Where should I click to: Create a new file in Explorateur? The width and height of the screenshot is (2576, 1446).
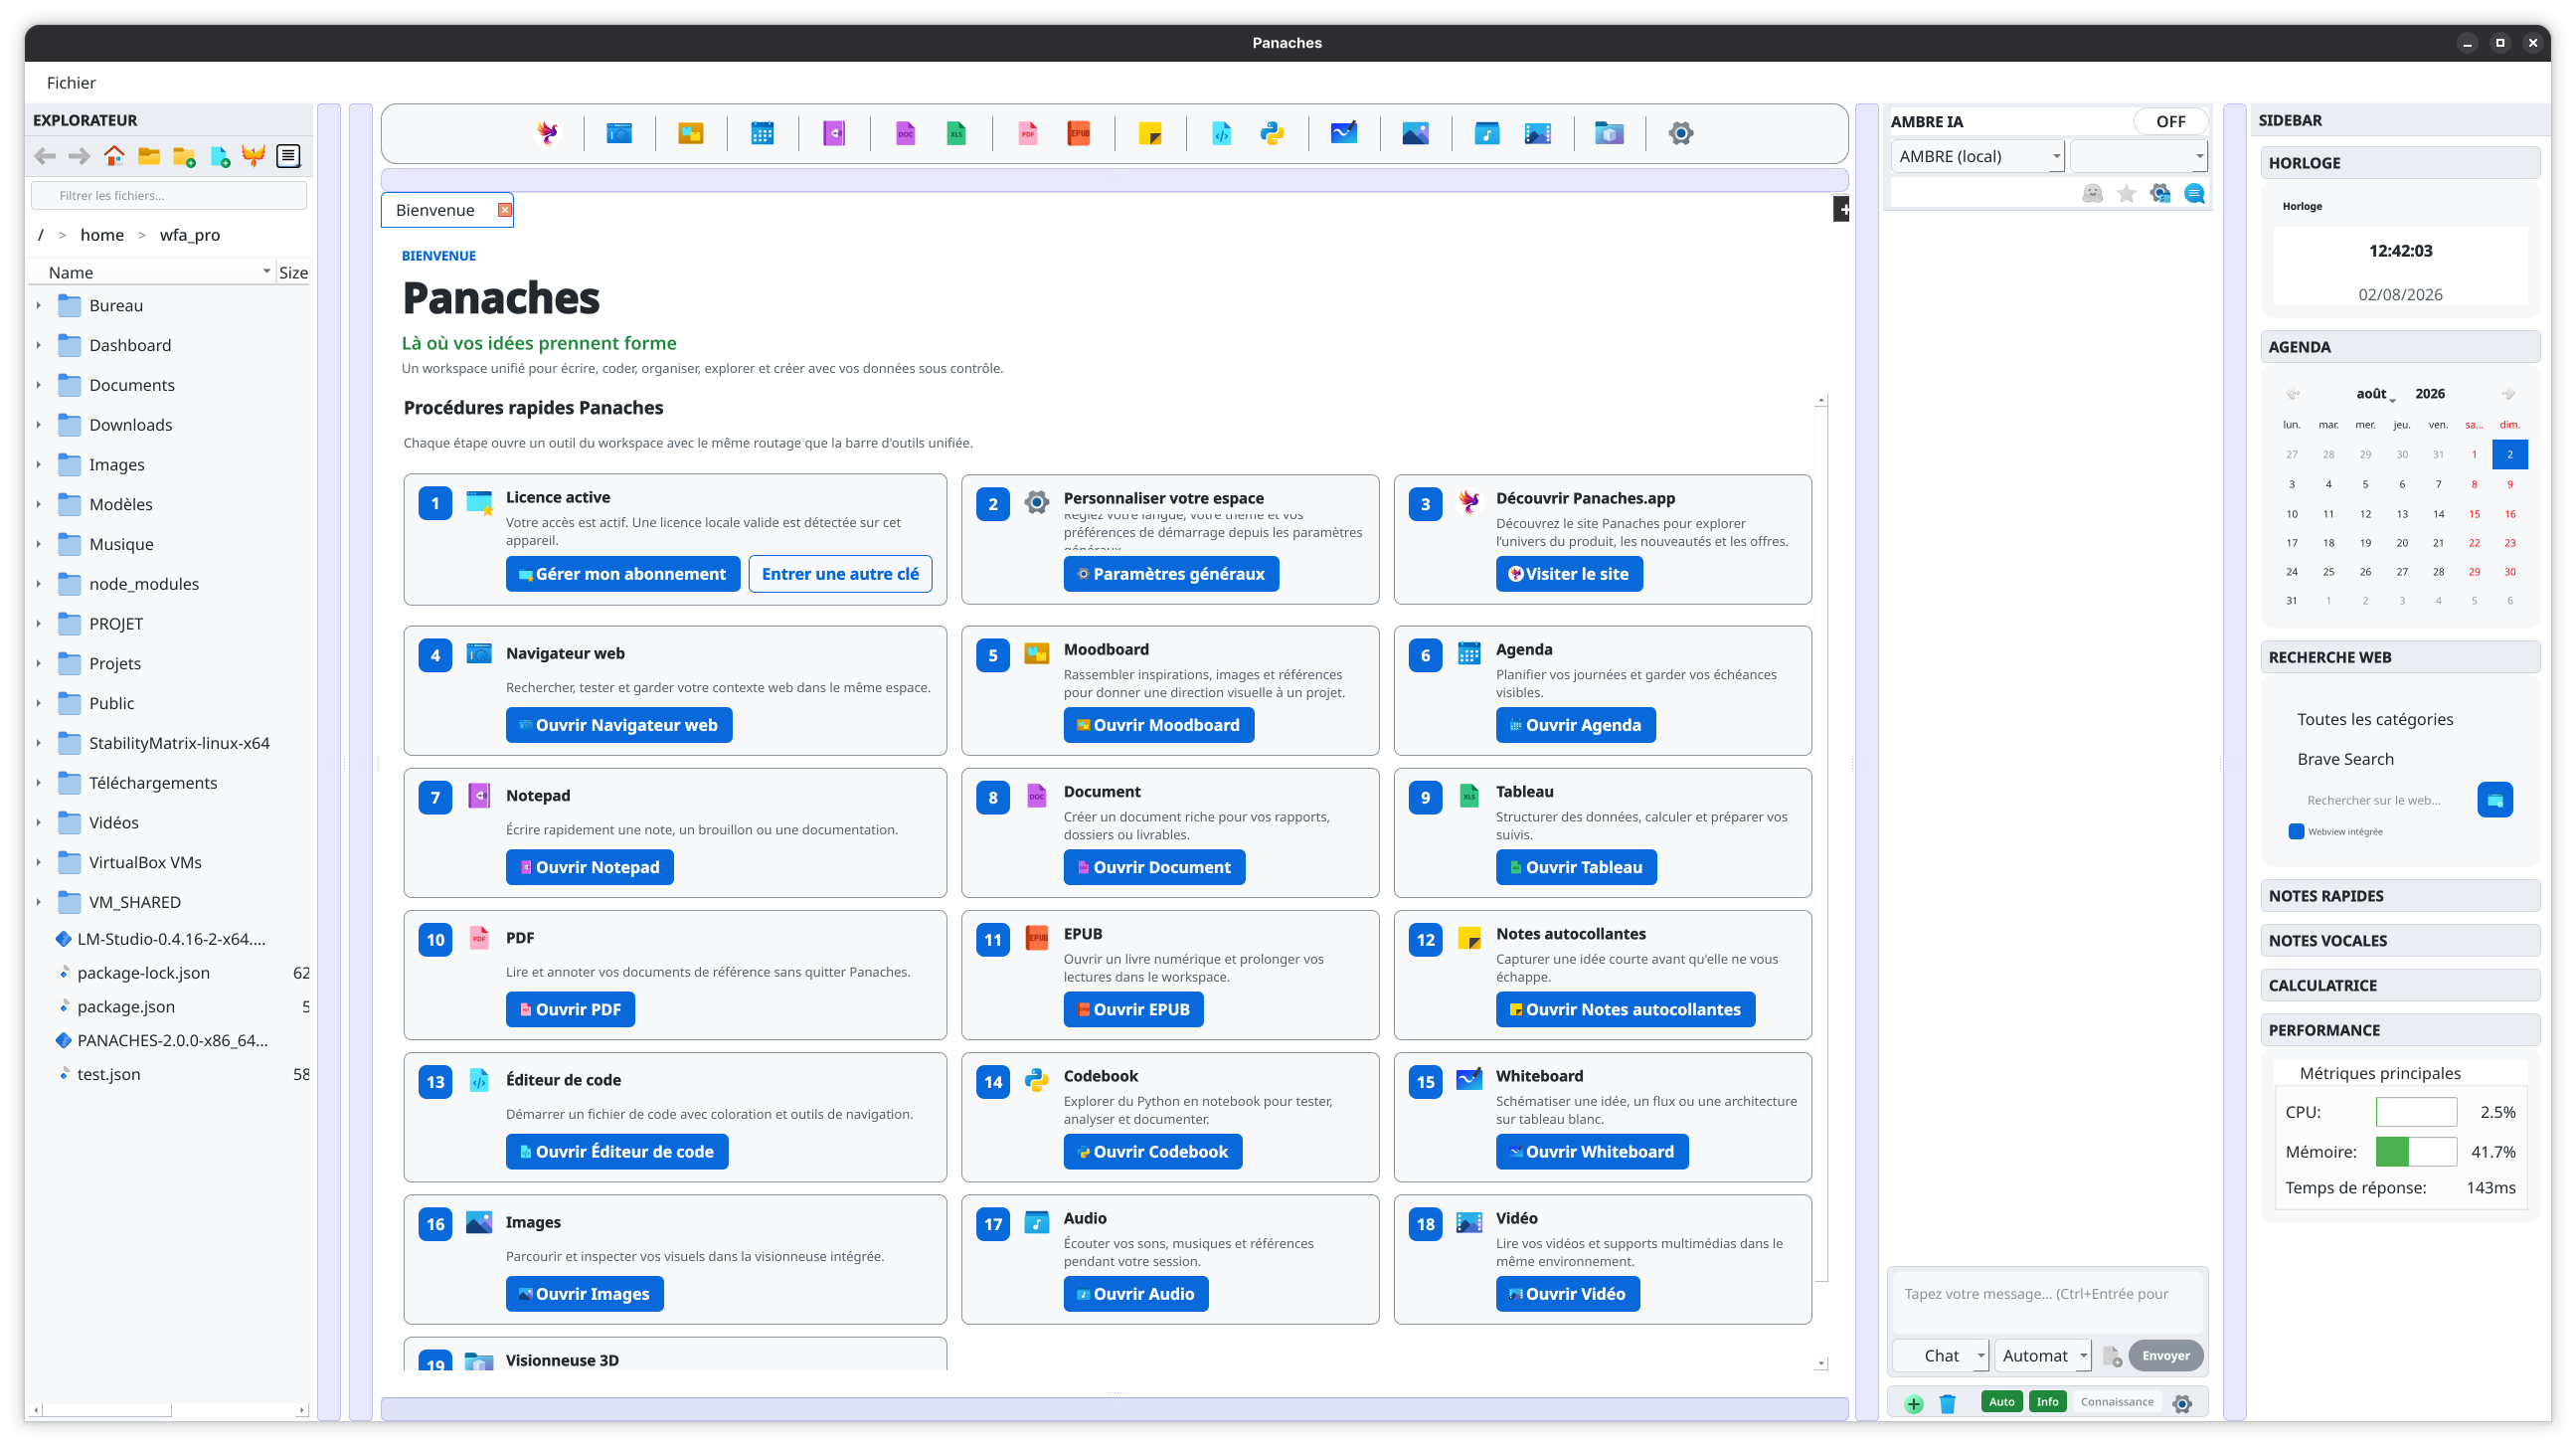coord(219,156)
